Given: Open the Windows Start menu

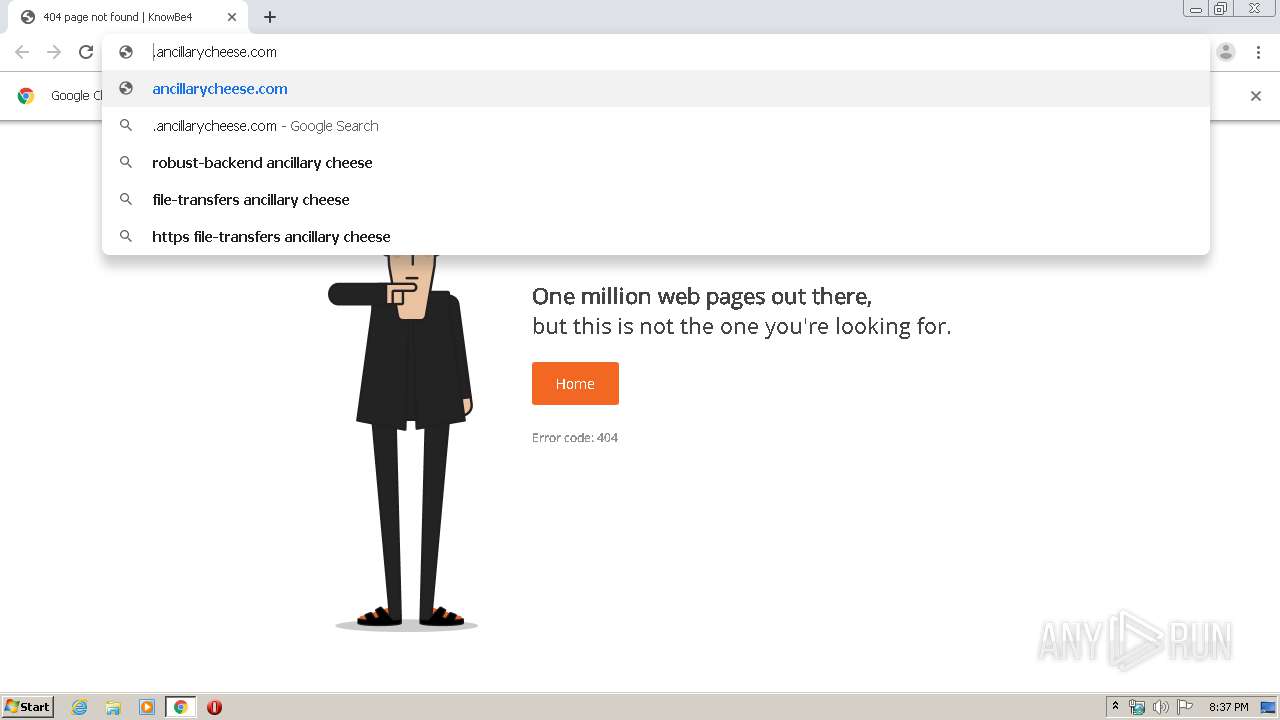Looking at the screenshot, I should point(28,707).
